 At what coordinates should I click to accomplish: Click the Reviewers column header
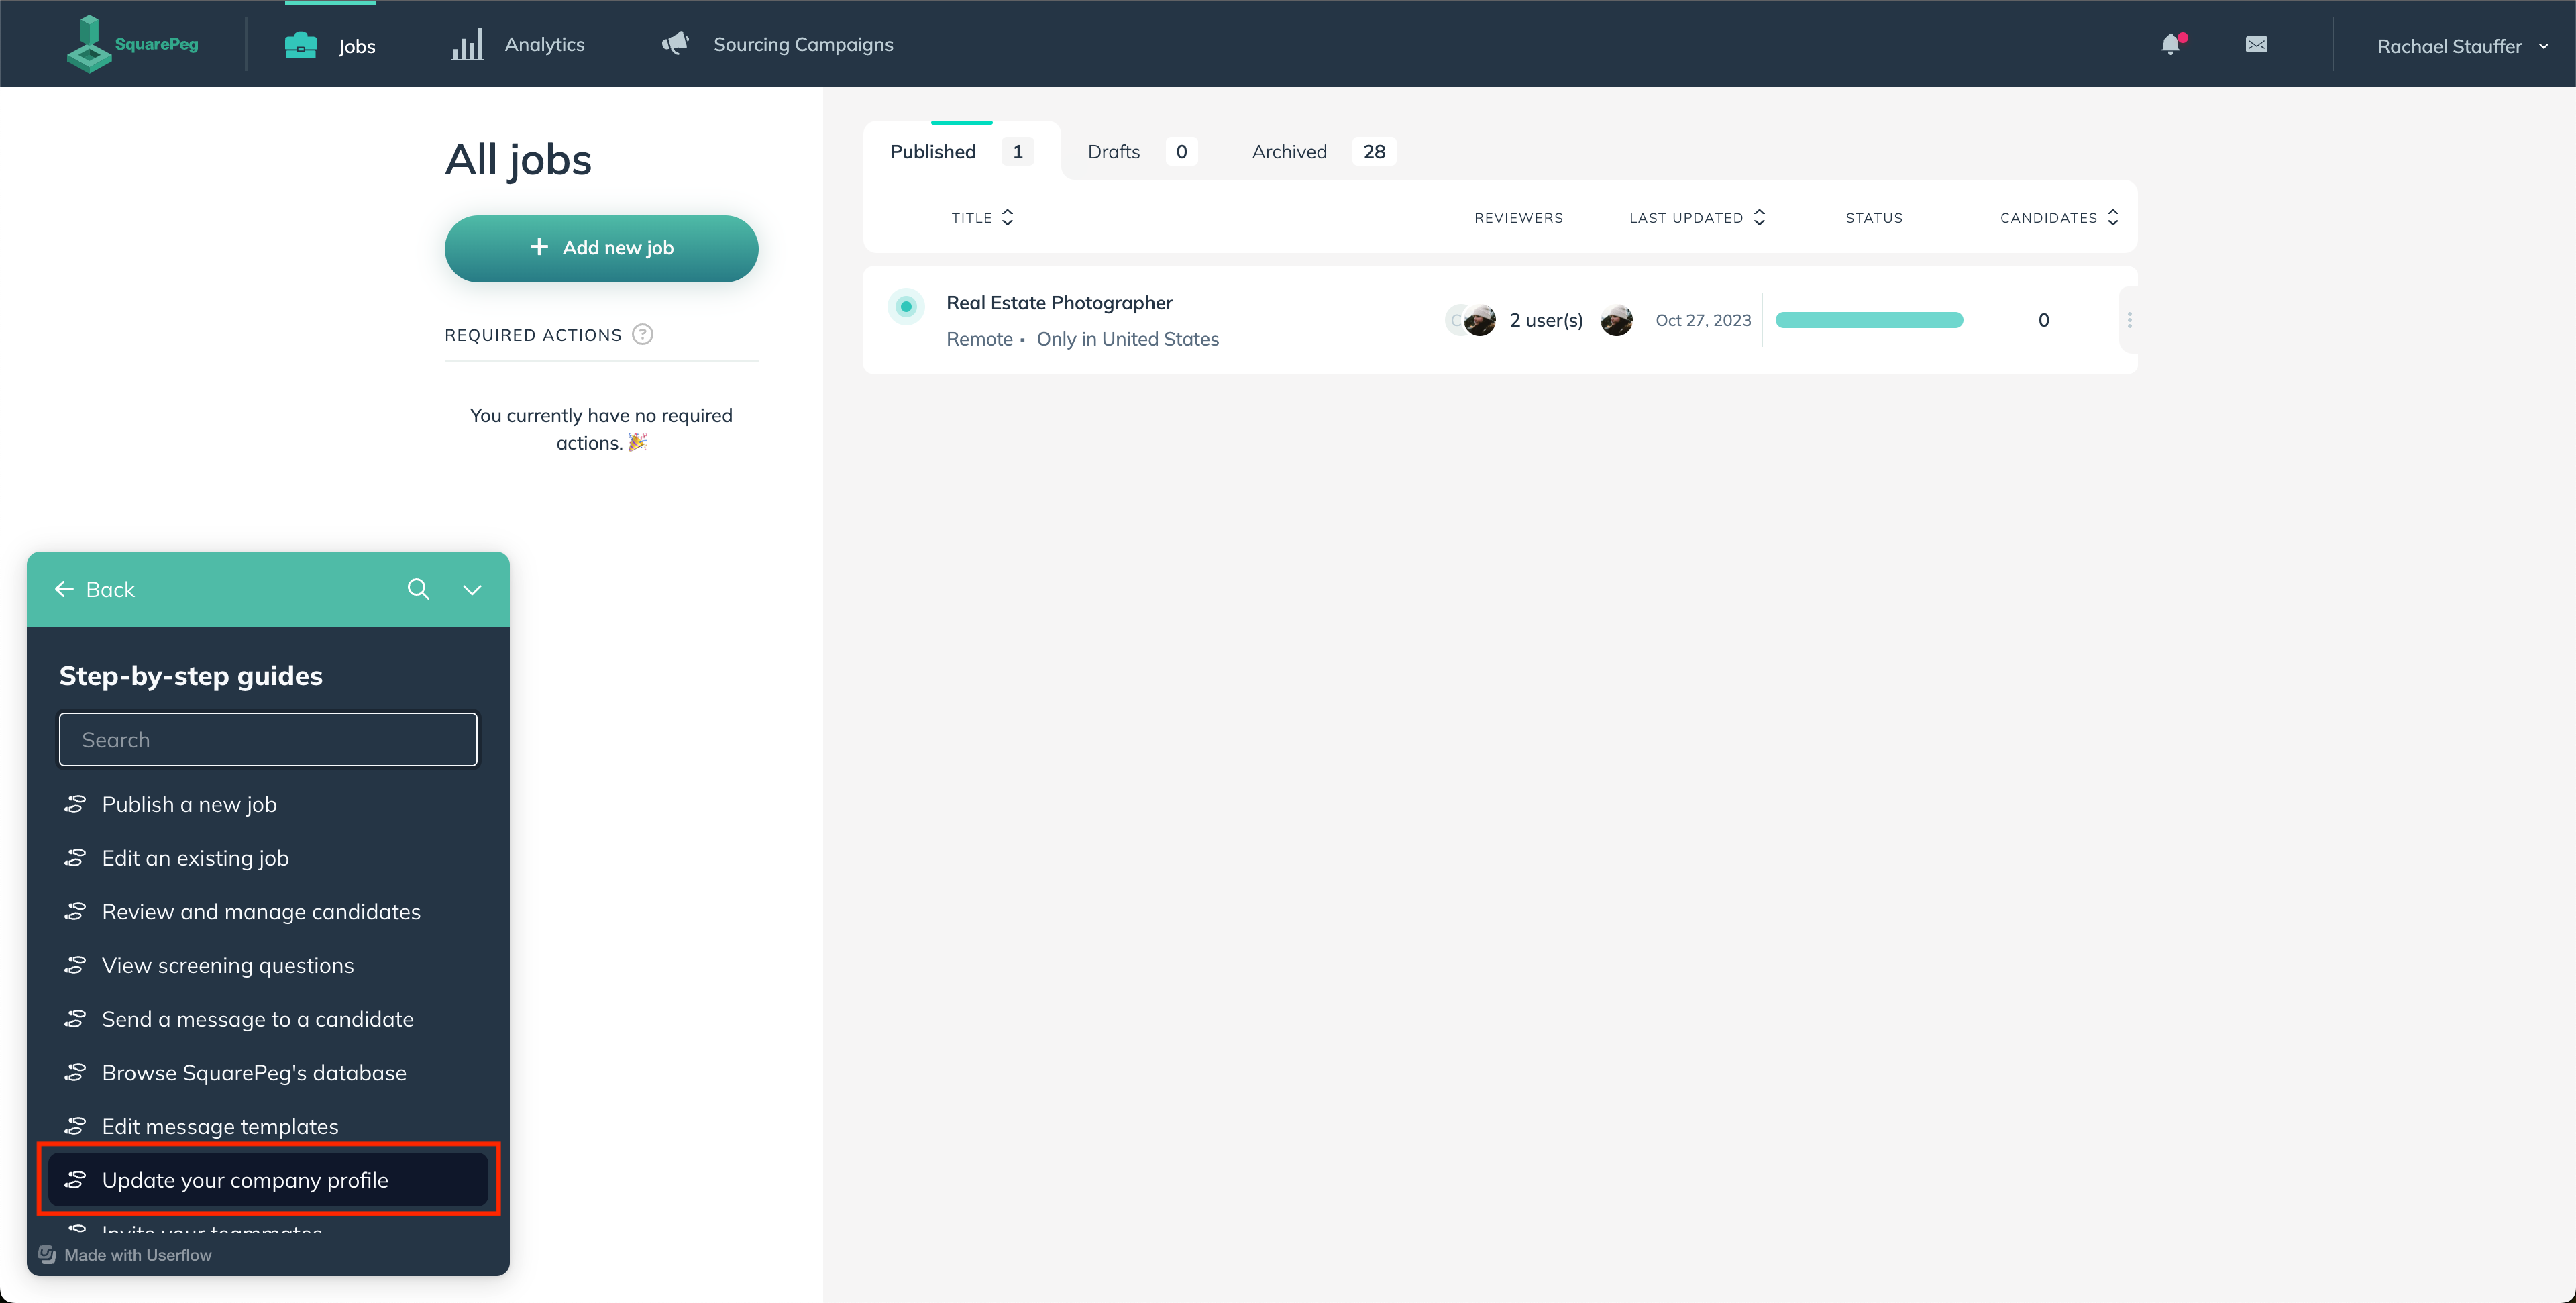coord(1518,217)
